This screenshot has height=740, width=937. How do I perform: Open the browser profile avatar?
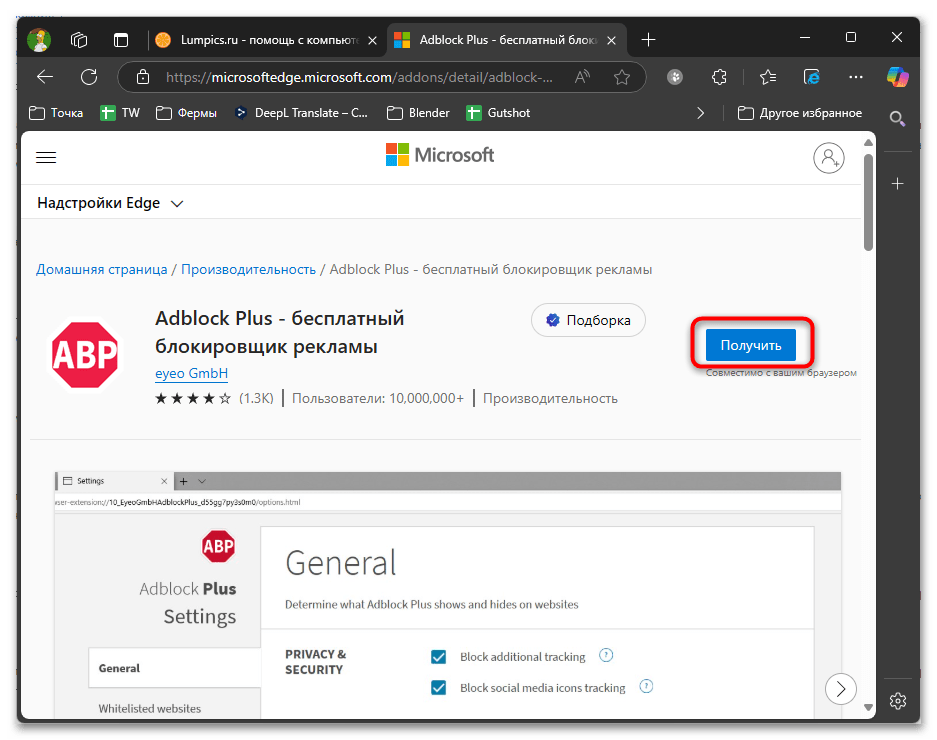39,40
